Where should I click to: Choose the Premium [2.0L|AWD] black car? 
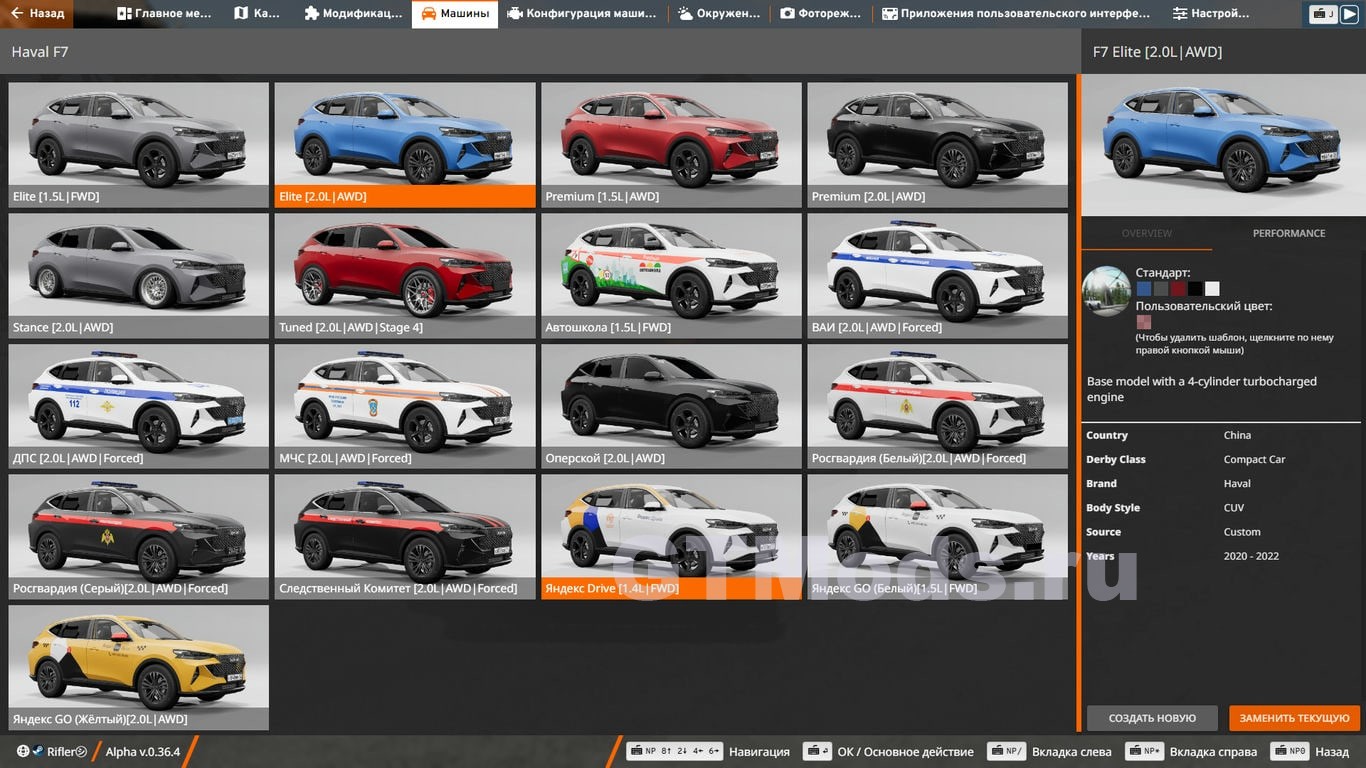[x=937, y=145]
